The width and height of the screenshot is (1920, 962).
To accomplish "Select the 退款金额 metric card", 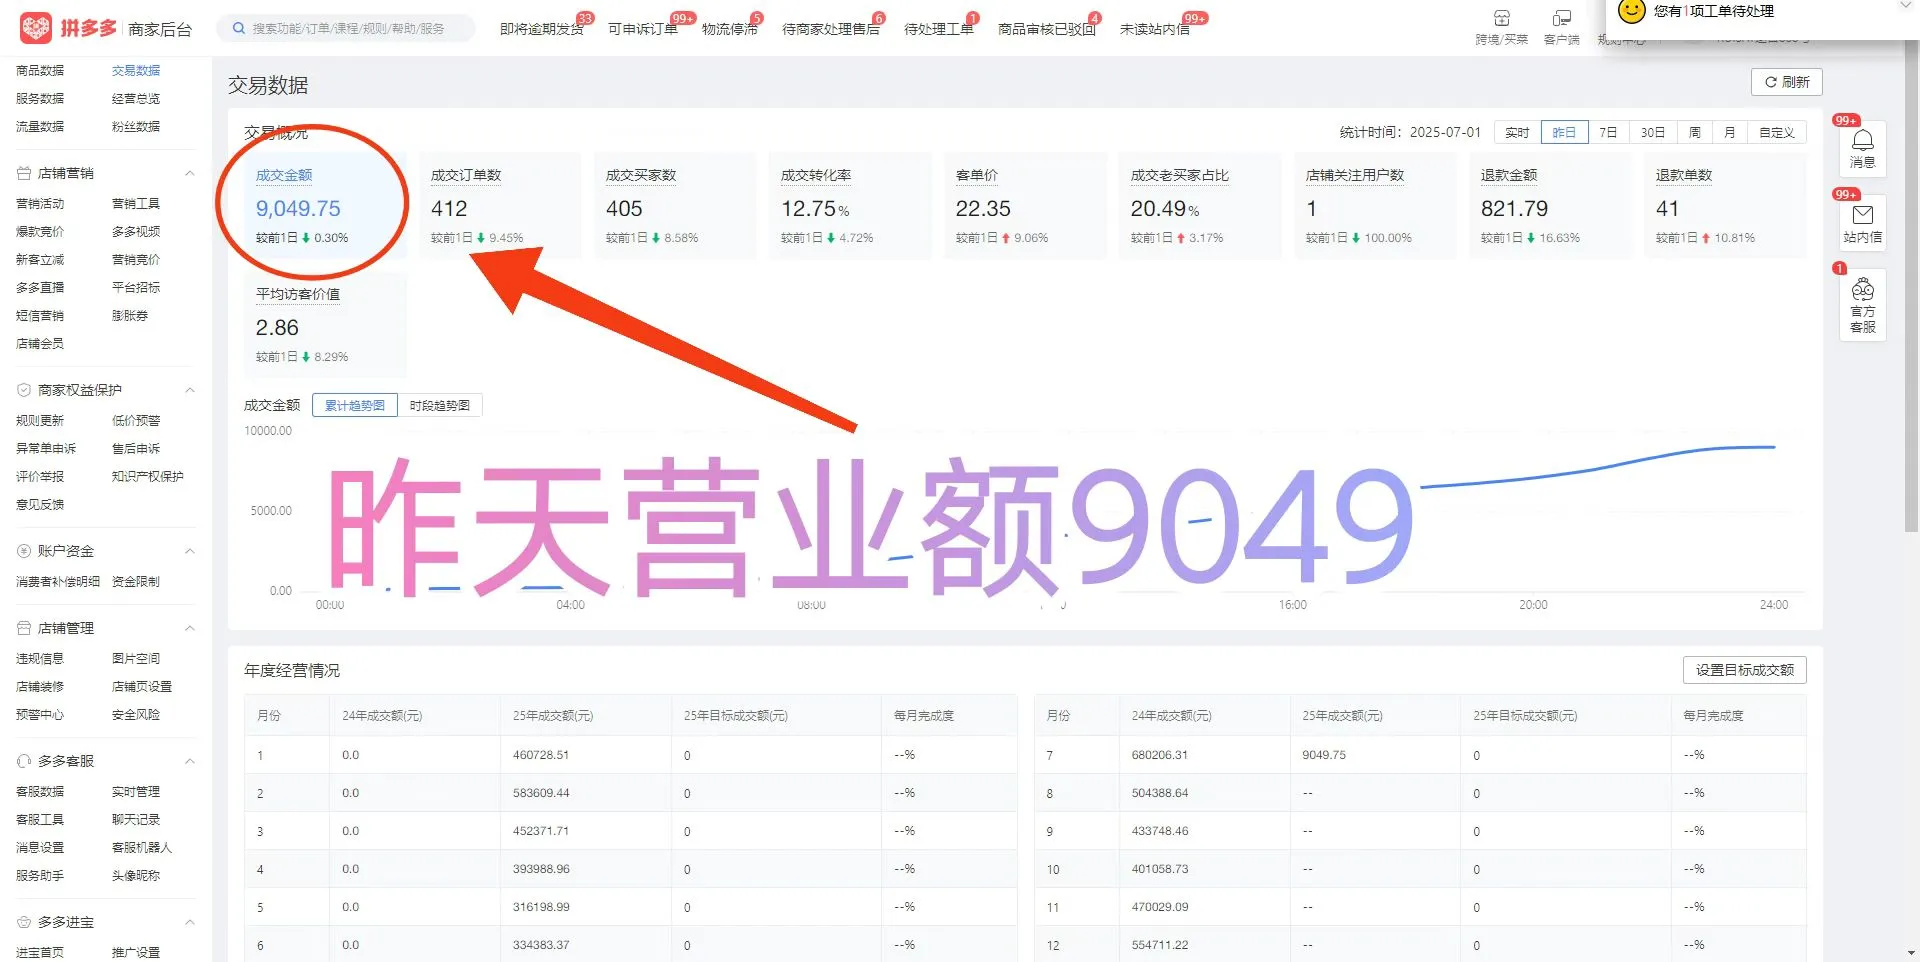I will (x=1550, y=206).
